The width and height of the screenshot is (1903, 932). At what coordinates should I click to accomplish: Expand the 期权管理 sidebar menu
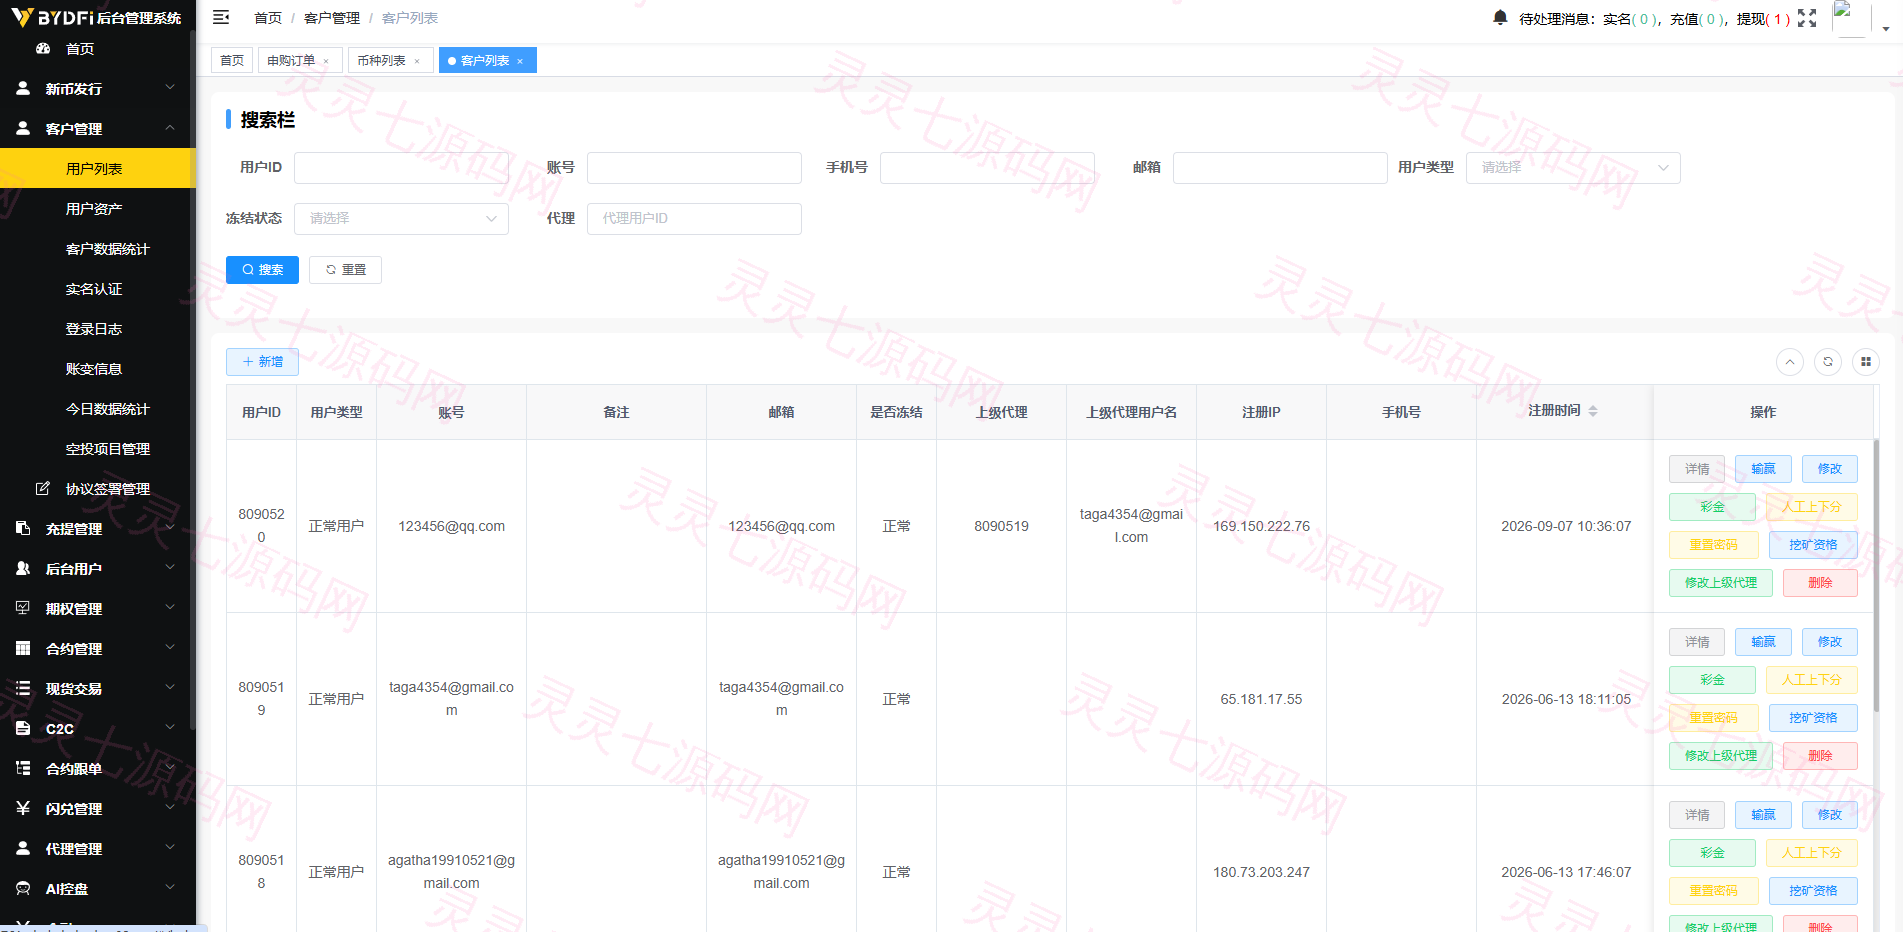98,608
